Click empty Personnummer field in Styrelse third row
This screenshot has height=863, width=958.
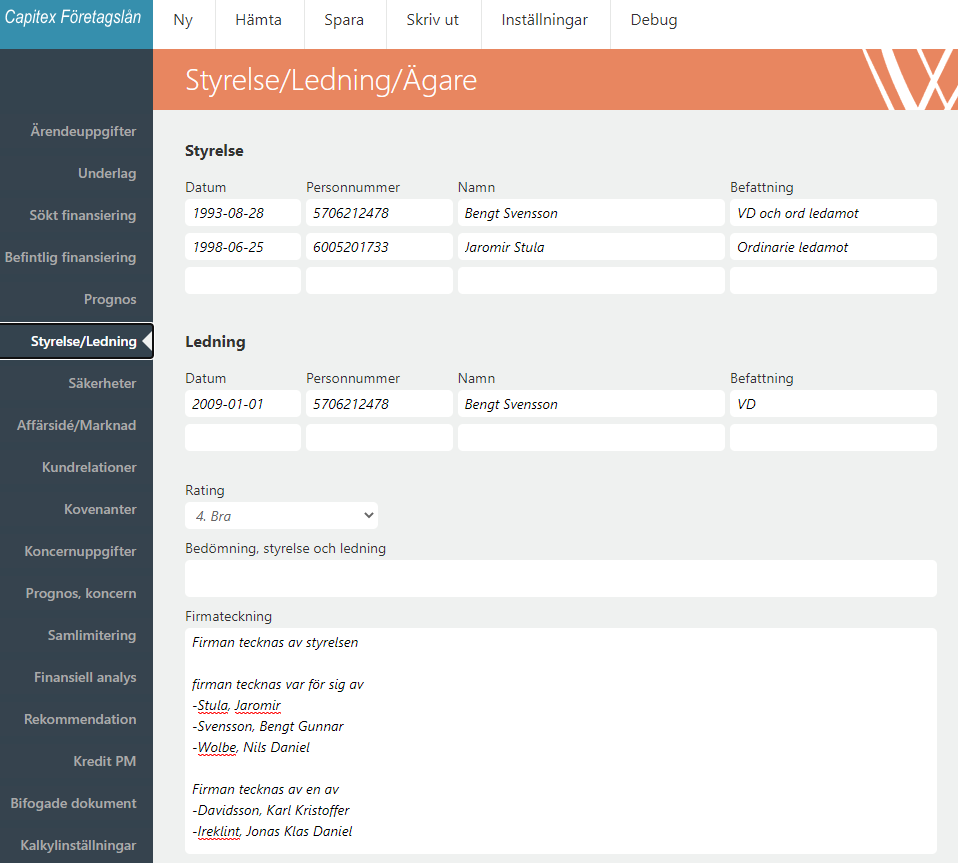point(379,281)
